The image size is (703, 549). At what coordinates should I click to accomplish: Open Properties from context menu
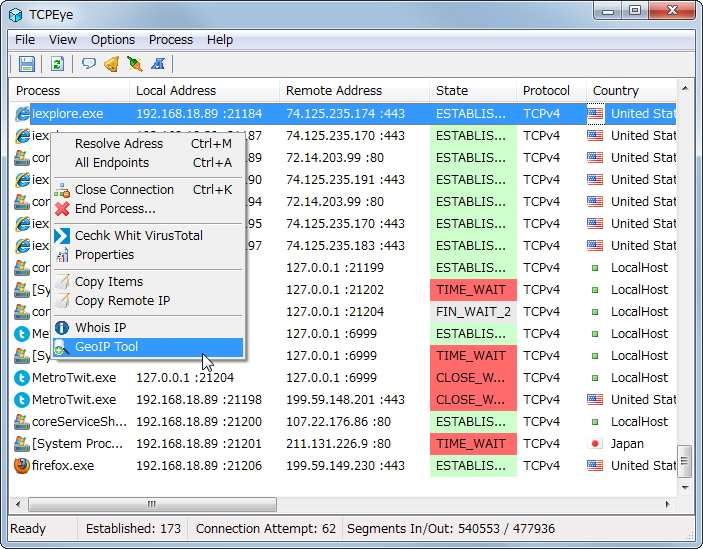[x=148, y=255]
